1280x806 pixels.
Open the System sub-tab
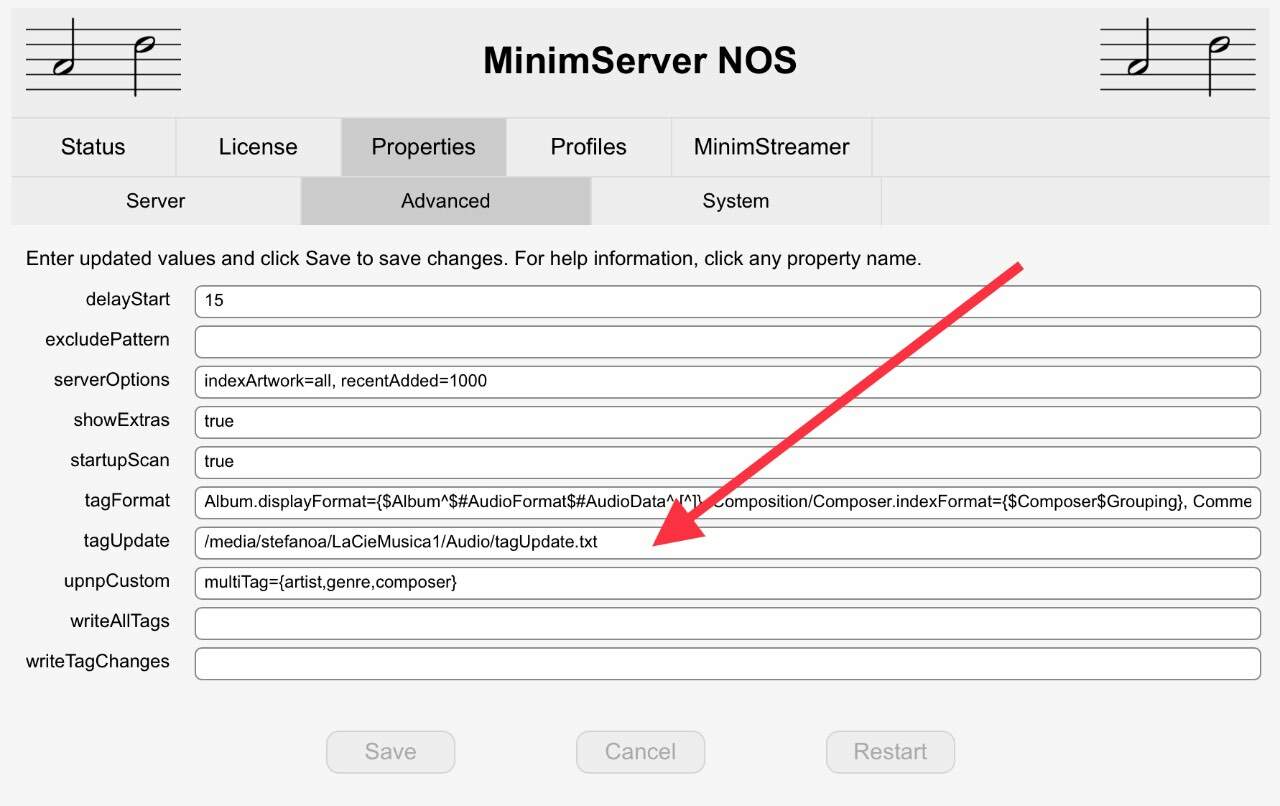[736, 201]
